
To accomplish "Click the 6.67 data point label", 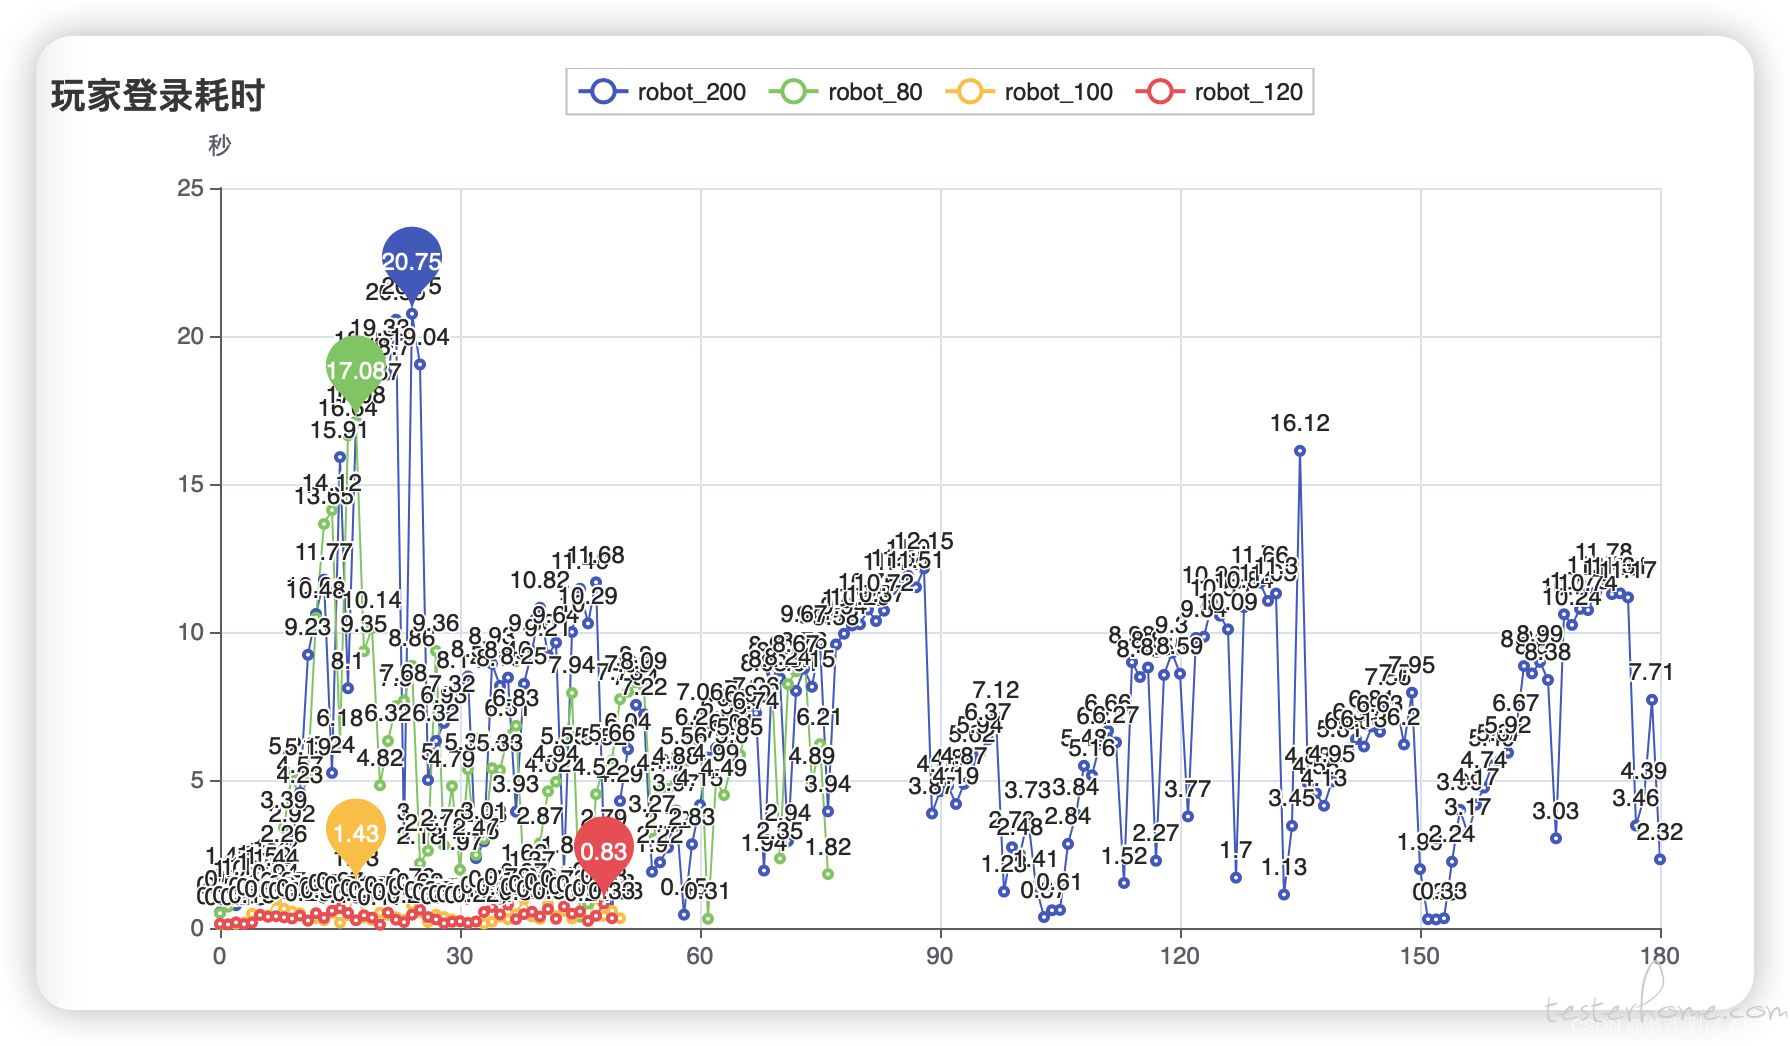I will coord(1515,703).
